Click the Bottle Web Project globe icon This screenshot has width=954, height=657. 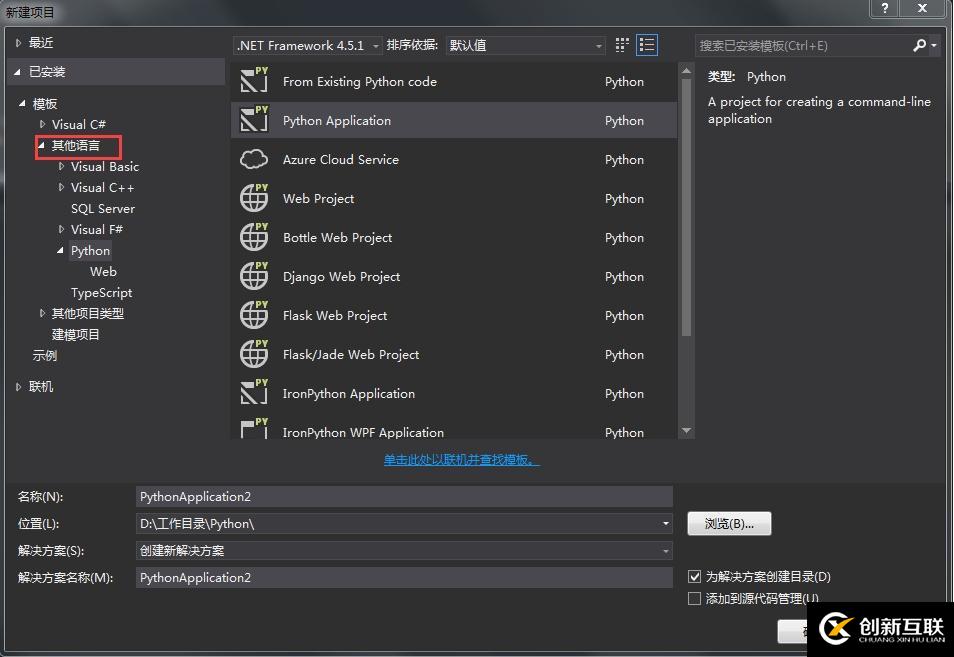(x=254, y=237)
